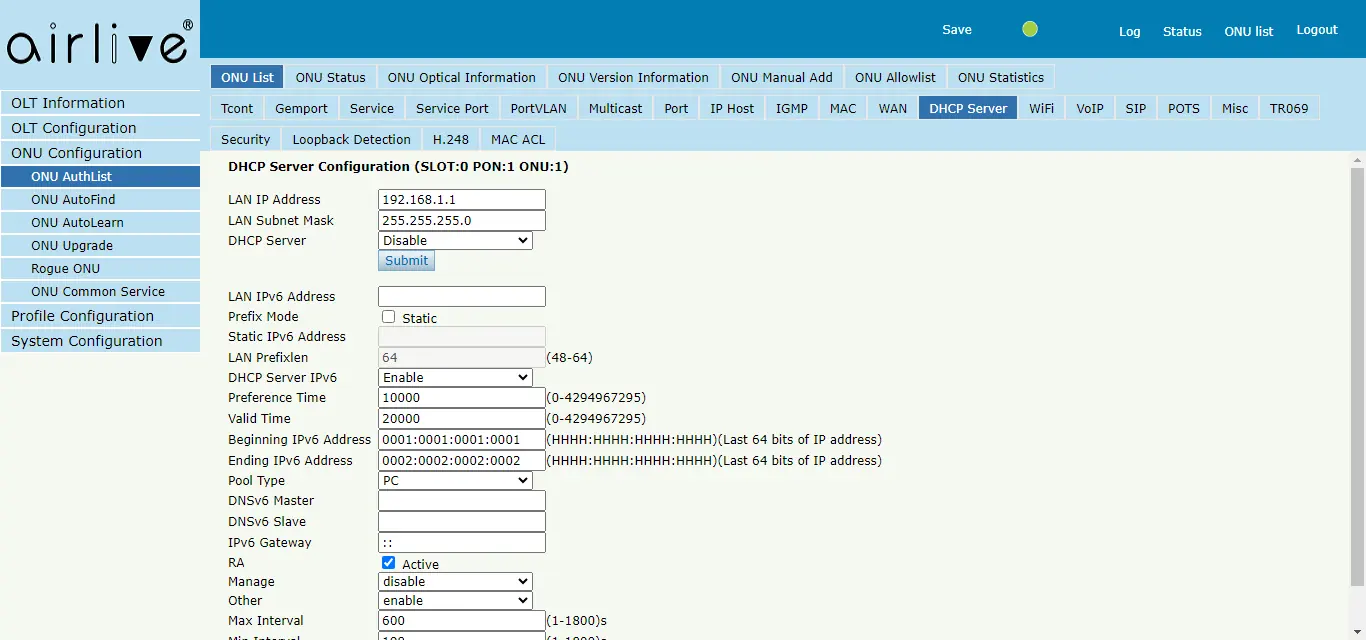Viewport: 1366px width, 640px height.
Task: Open OLT Configuration in the sidebar
Action: 100,128
